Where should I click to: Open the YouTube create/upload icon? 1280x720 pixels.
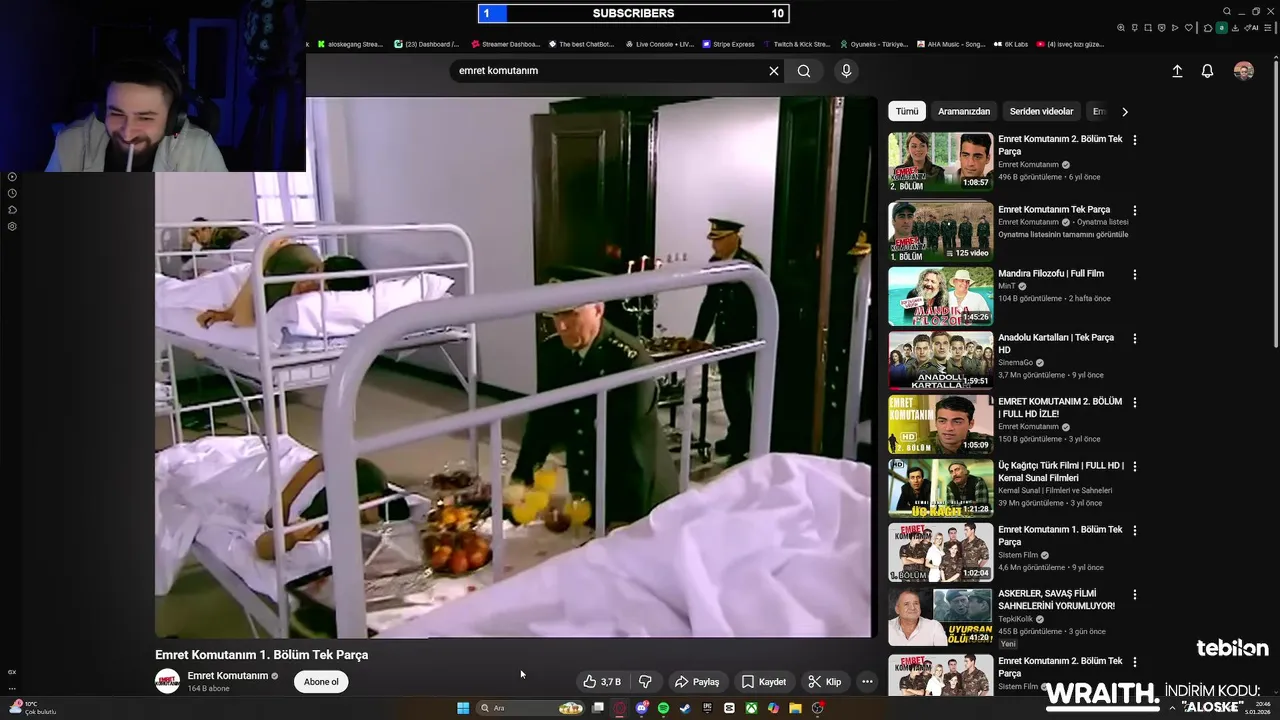coord(1177,71)
